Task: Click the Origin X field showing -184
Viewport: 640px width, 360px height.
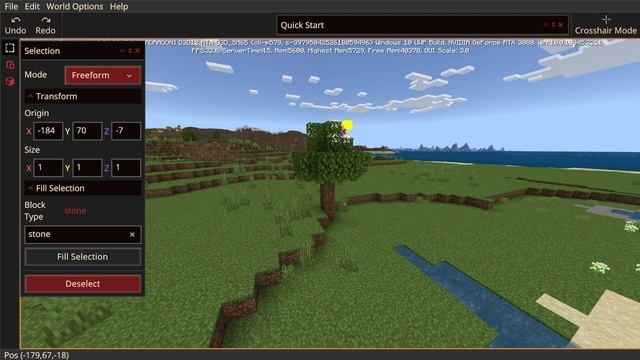Action: (x=48, y=131)
